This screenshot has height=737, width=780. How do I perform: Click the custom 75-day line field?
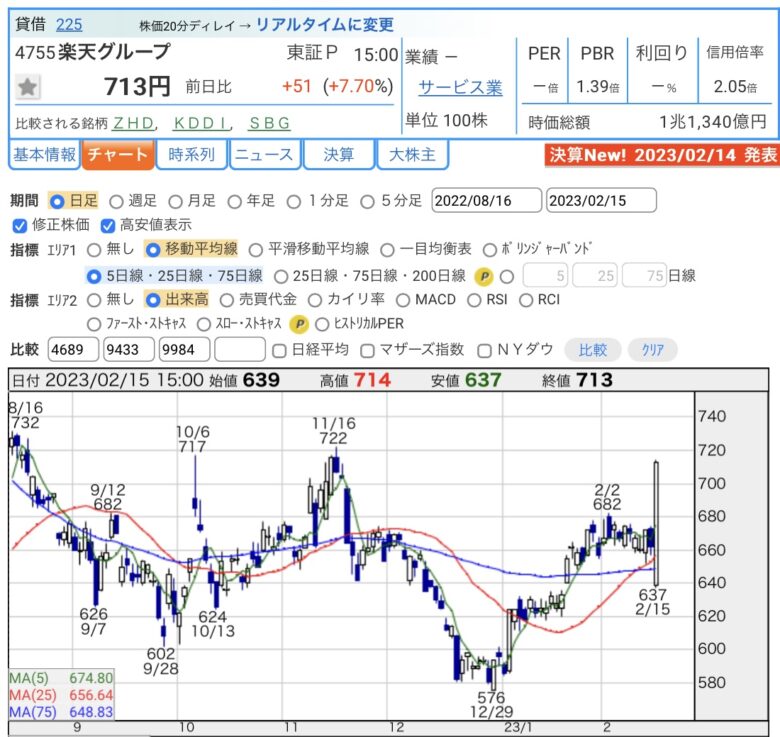(645, 276)
